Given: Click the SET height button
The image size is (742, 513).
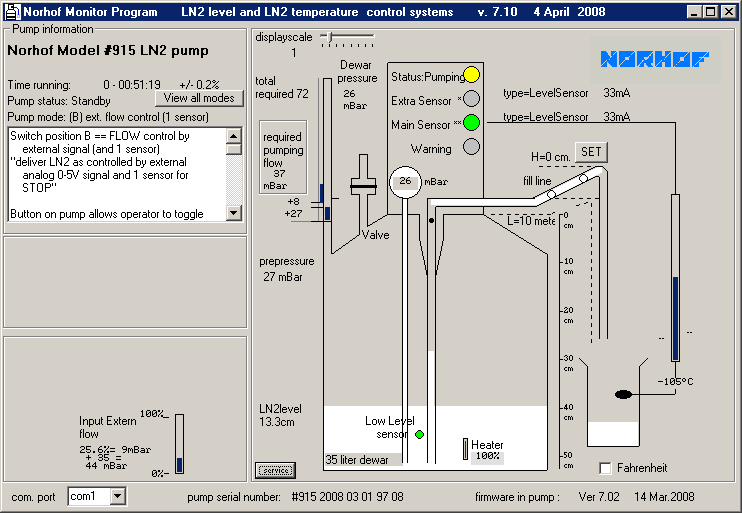Looking at the screenshot, I should 591,152.
